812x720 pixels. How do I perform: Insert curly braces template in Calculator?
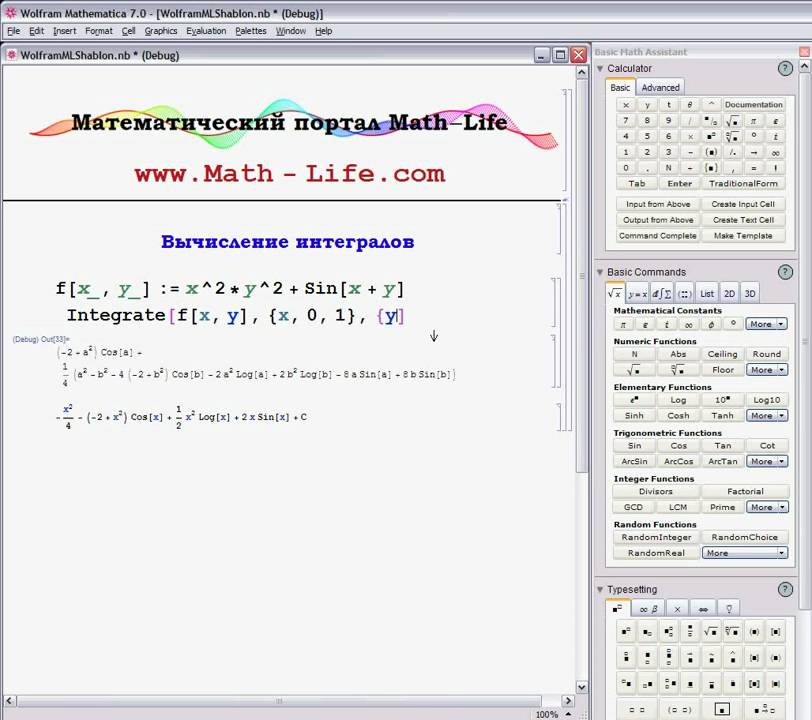(x=711, y=168)
